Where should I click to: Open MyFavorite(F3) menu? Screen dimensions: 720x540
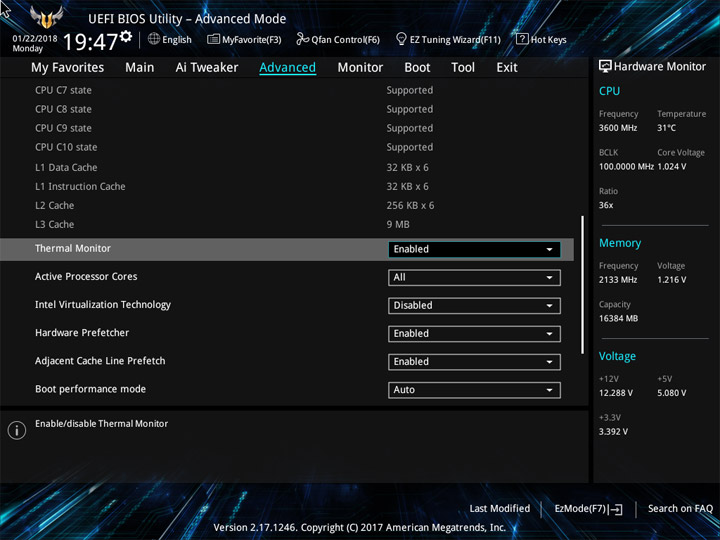click(244, 39)
